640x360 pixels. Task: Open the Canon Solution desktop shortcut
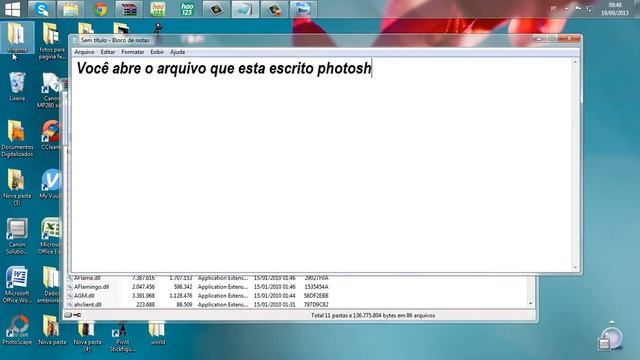click(17, 236)
